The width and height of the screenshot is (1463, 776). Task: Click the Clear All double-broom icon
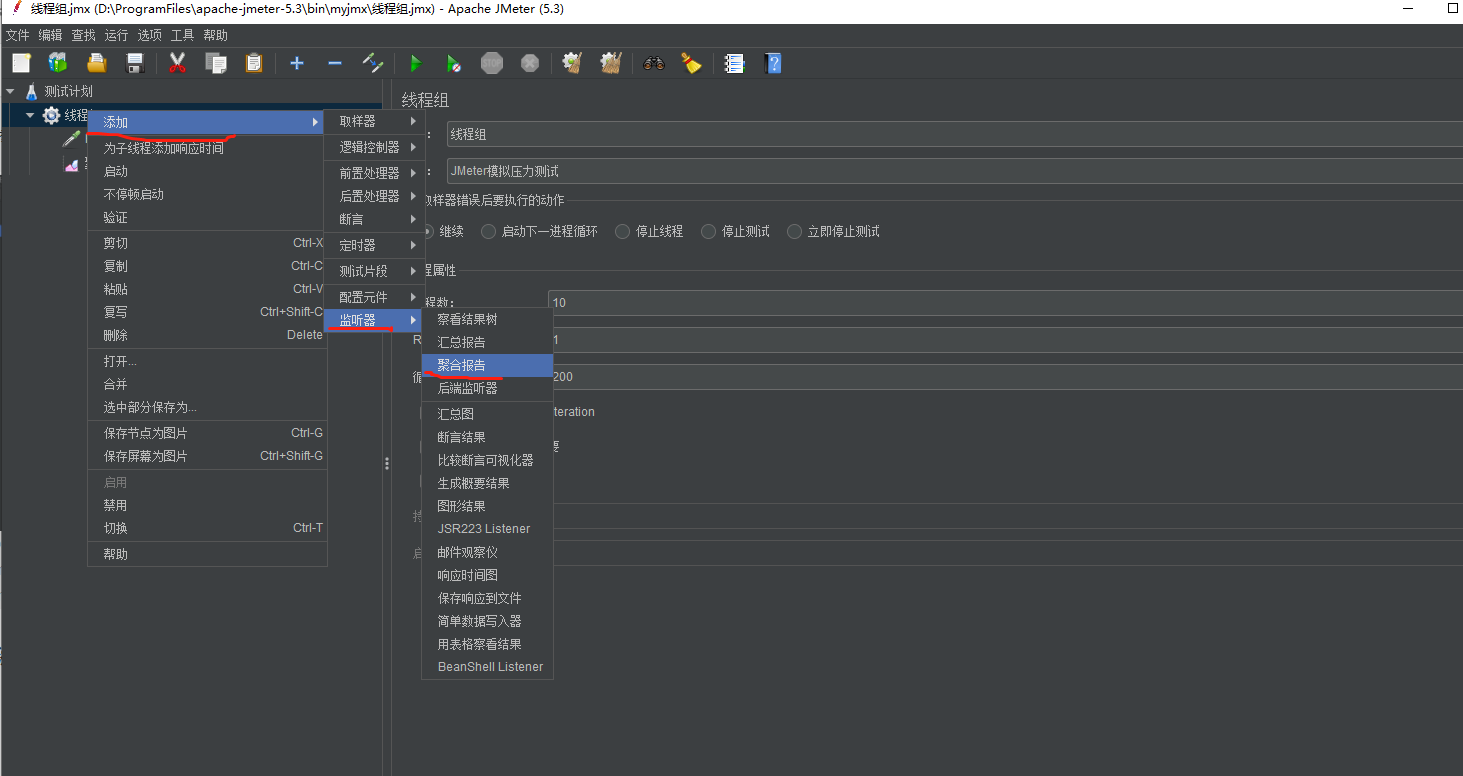[611, 63]
